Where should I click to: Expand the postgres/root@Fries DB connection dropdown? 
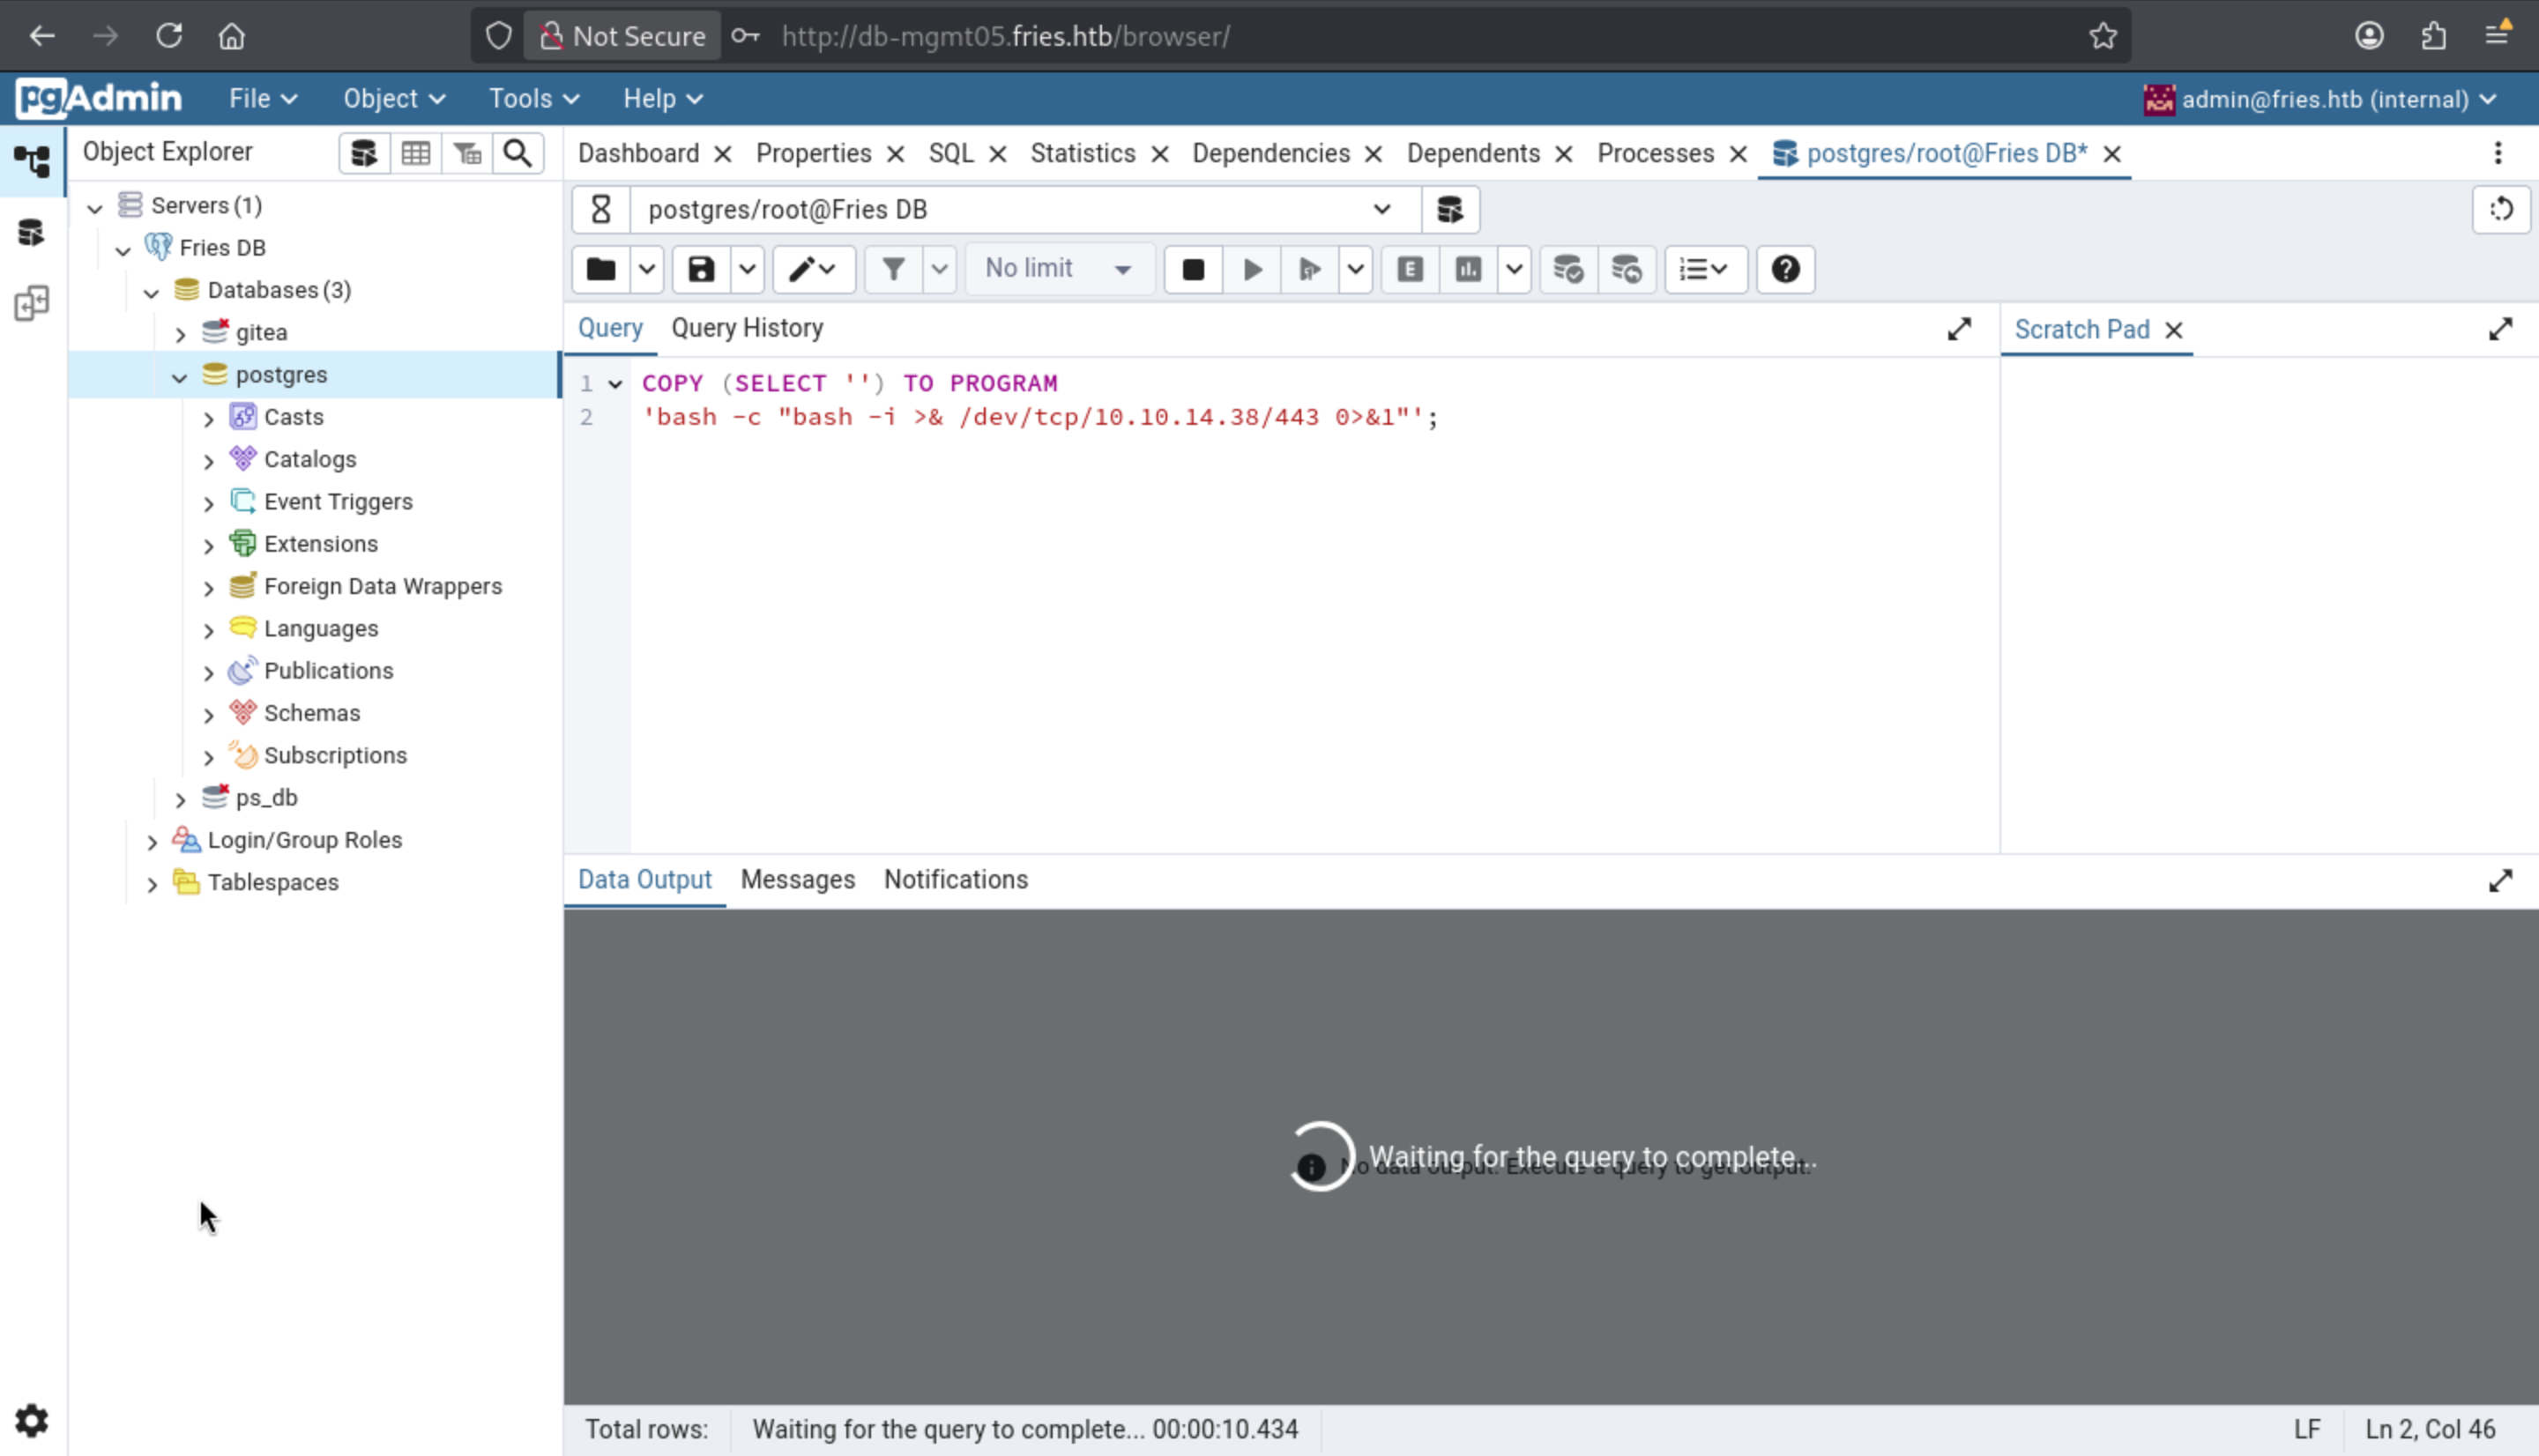pos(1381,210)
